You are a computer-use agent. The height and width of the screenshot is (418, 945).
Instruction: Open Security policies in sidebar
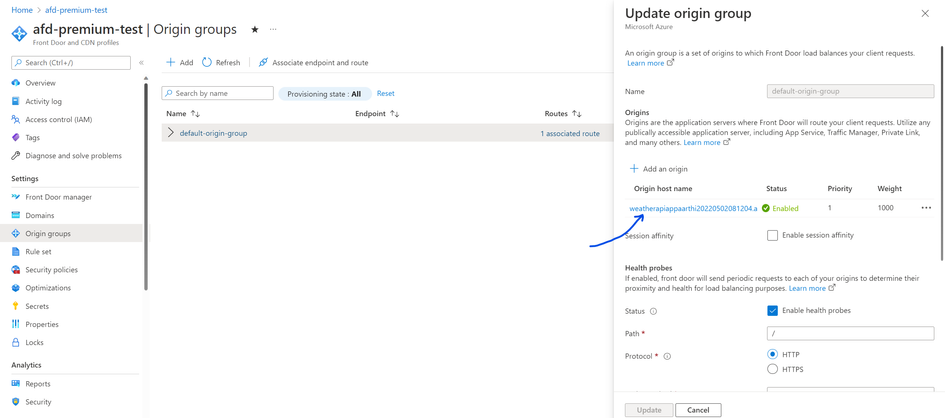51,270
